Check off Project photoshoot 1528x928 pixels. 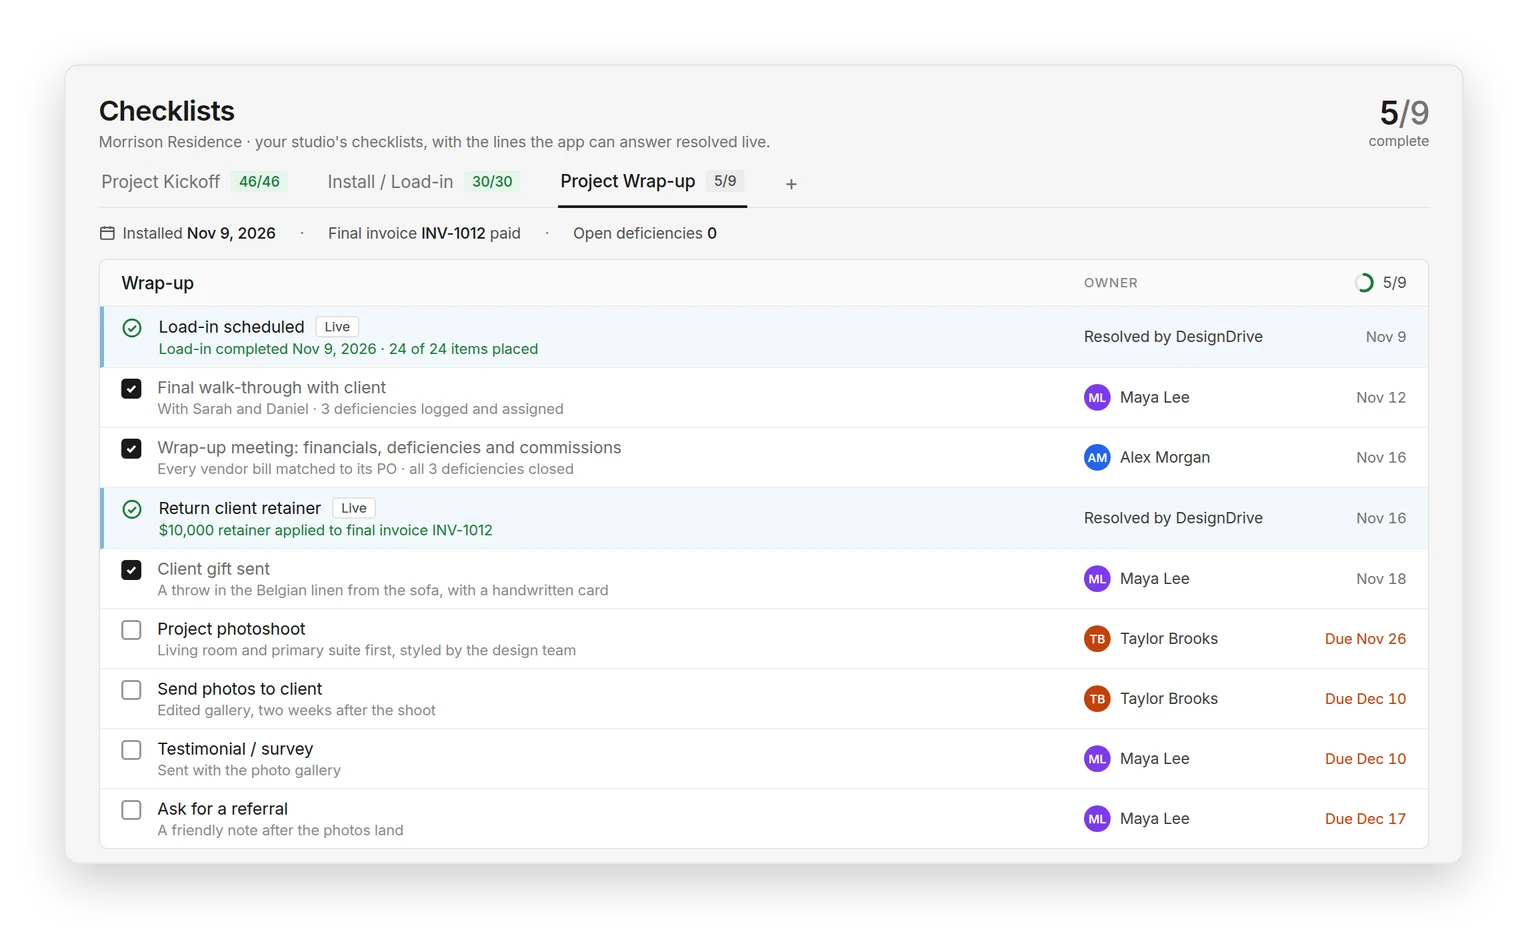(x=131, y=630)
